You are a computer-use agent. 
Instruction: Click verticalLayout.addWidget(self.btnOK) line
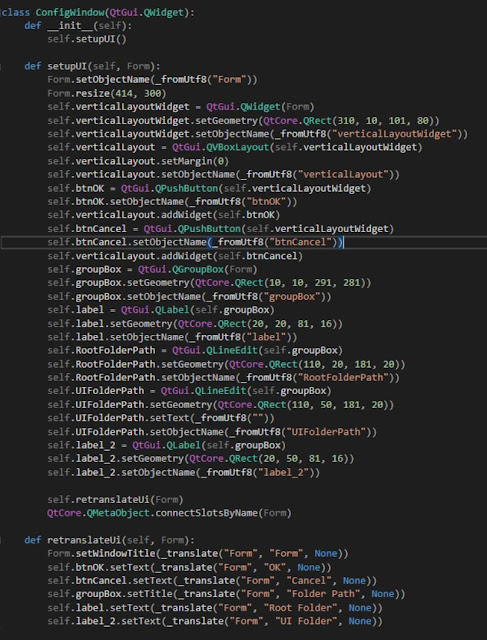[164, 215]
